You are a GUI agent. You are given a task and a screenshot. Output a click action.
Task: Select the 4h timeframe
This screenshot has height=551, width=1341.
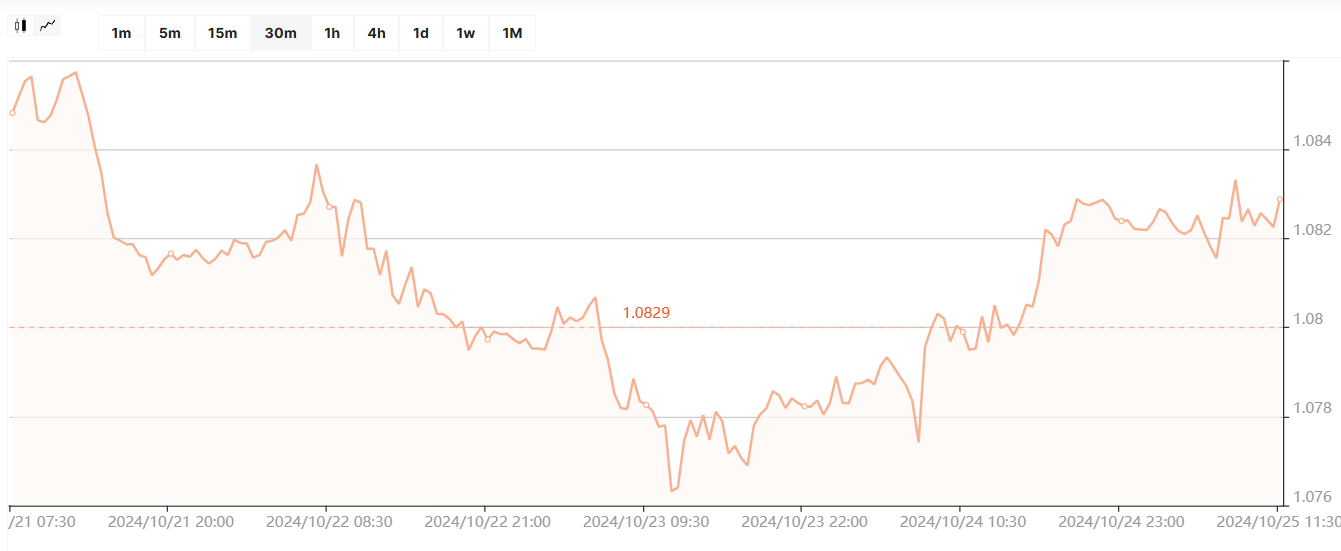click(x=376, y=33)
